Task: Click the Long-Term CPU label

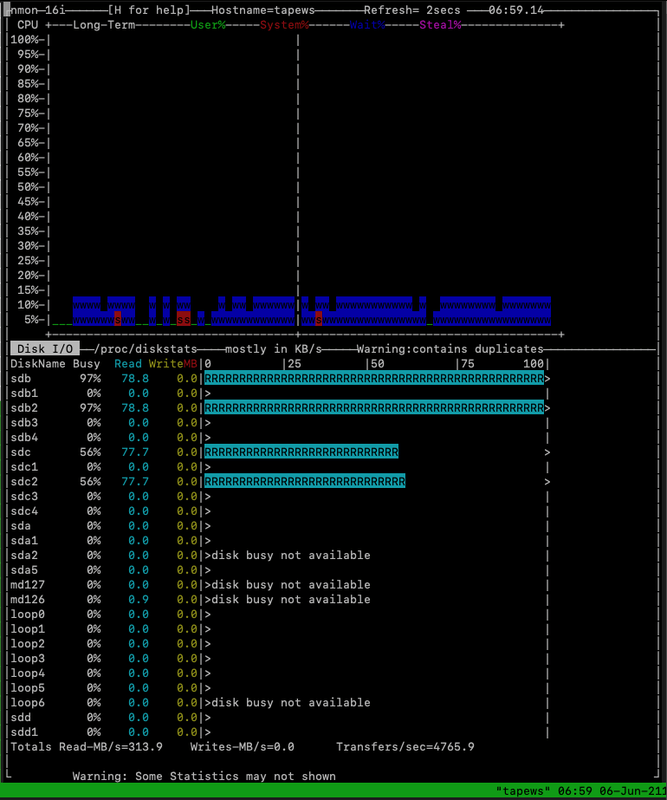Action: pos(104,25)
